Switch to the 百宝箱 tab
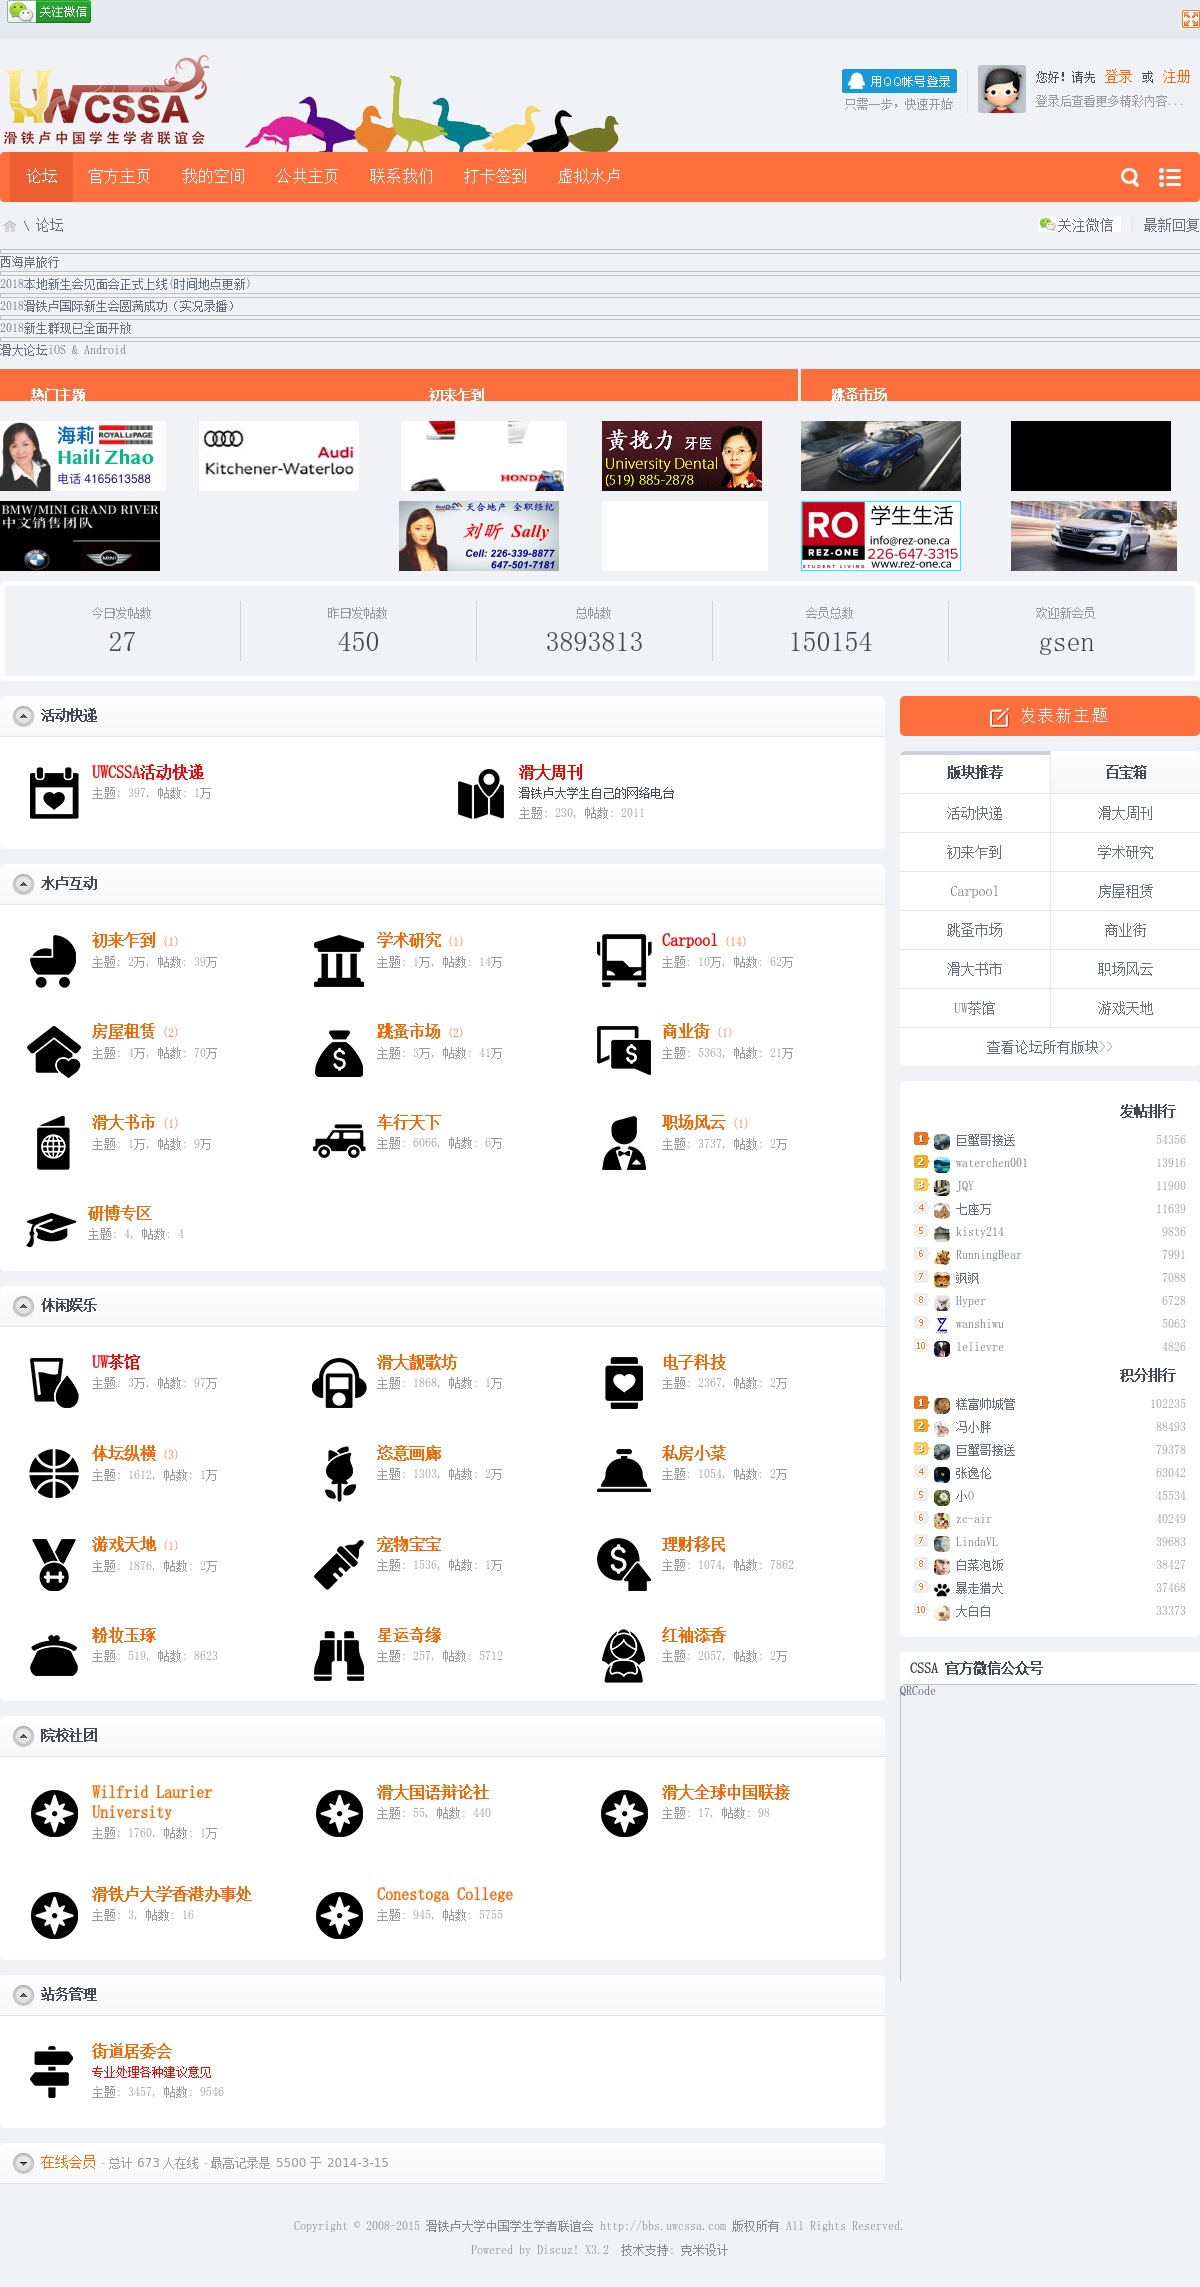The width and height of the screenshot is (1200, 2287). pyautogui.click(x=1125, y=773)
